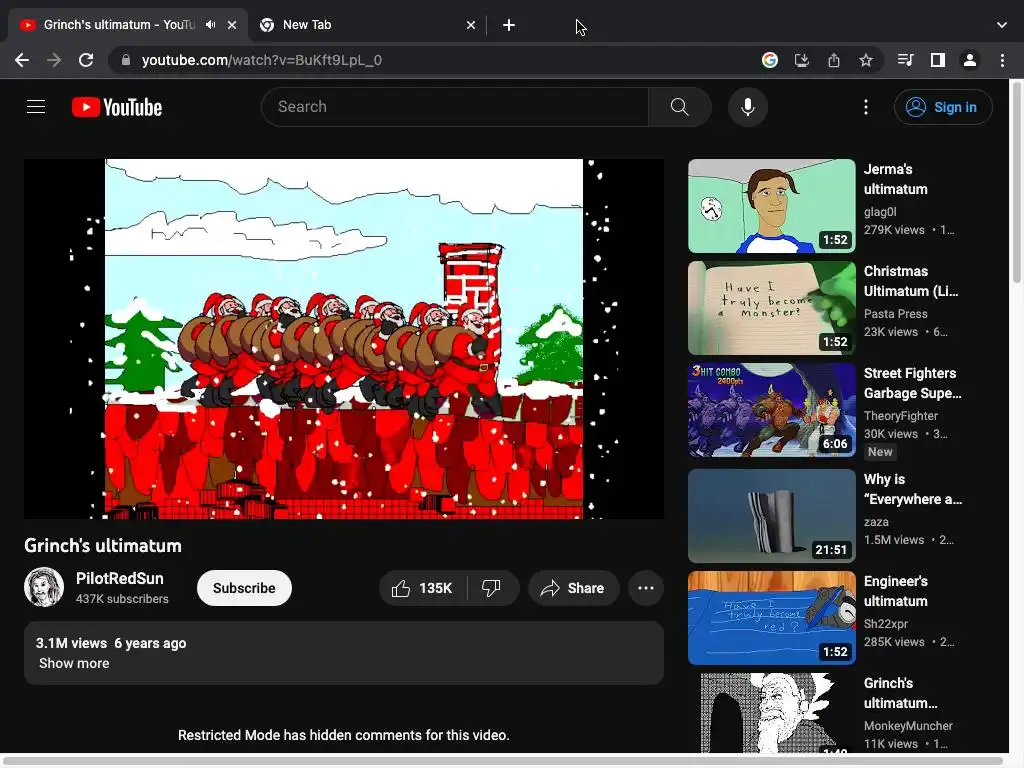Image resolution: width=1024 pixels, height=768 pixels.
Task: Open PilotRedSun channel avatar
Action: click(x=44, y=587)
